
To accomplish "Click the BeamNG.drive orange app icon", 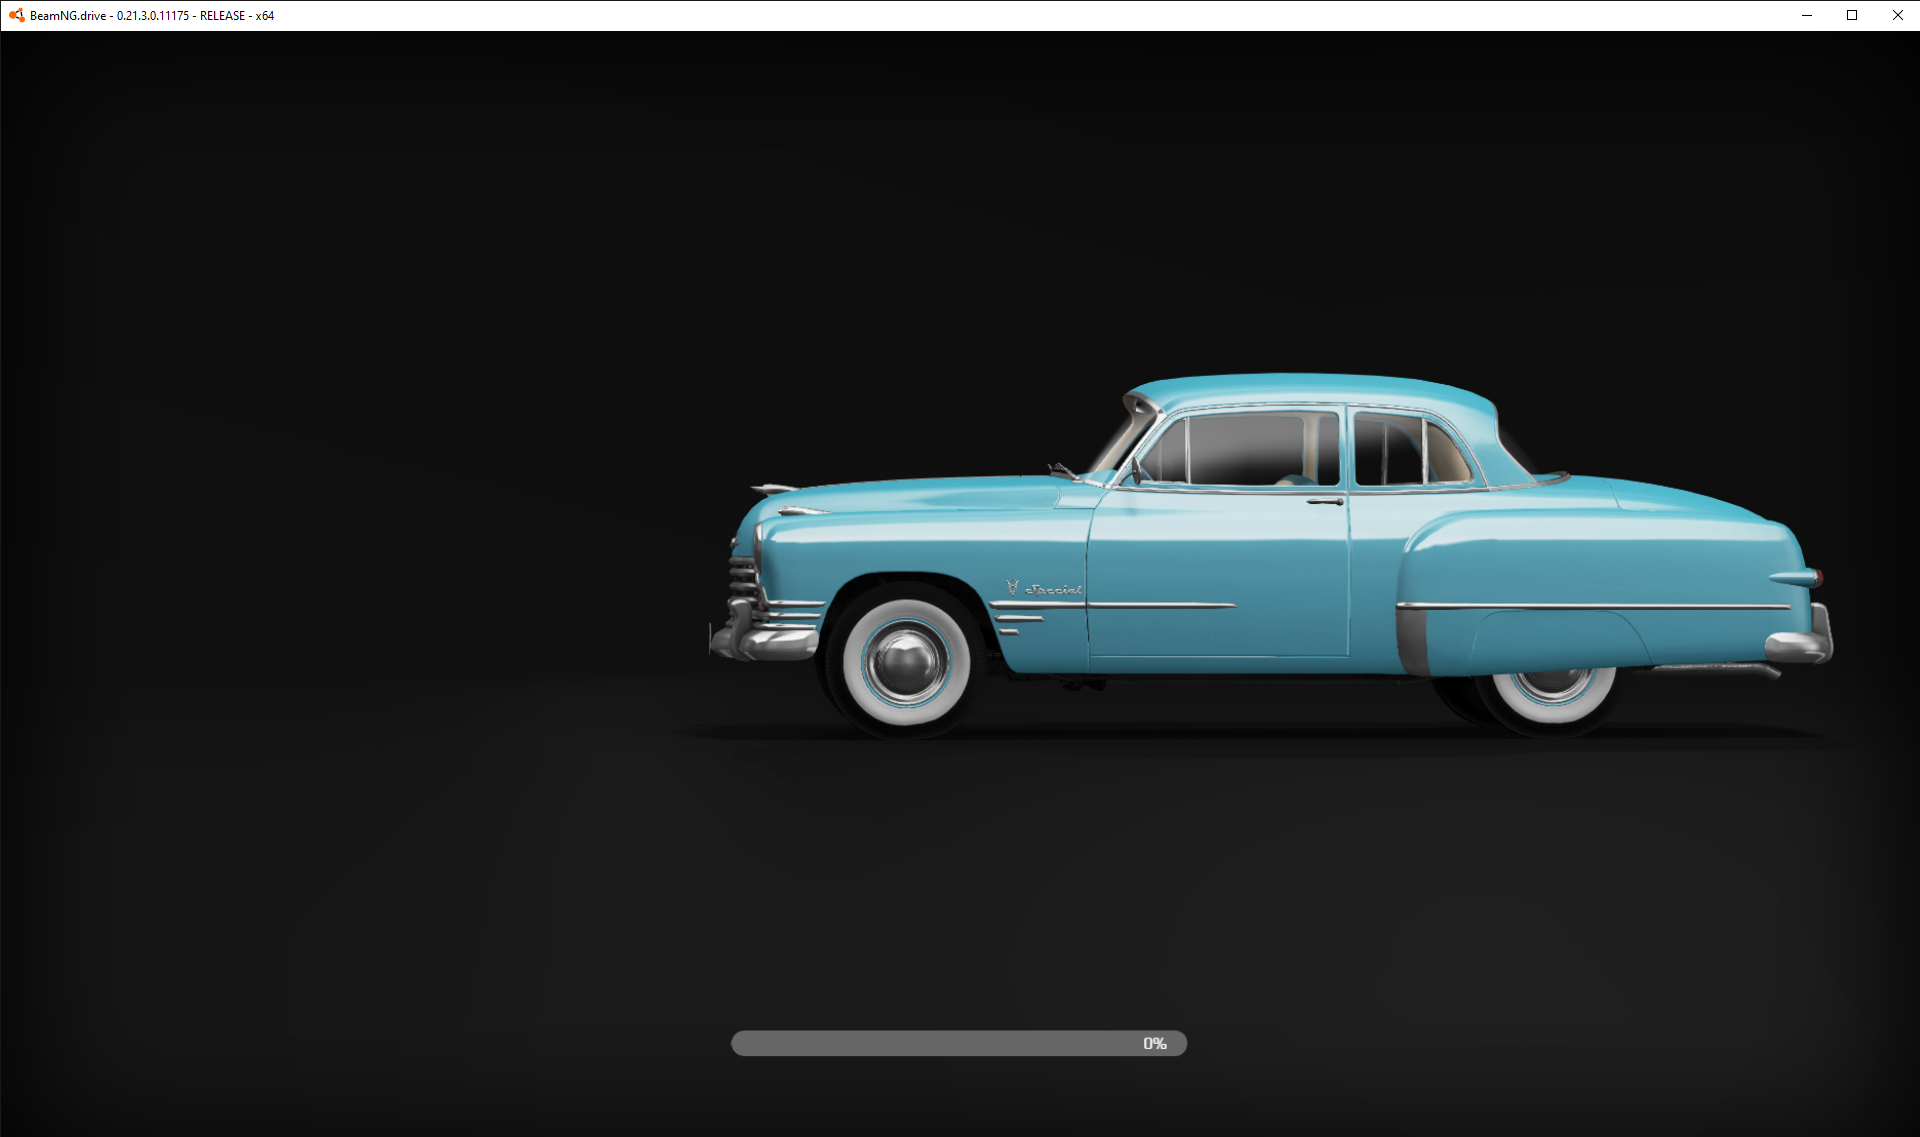I will (16, 15).
